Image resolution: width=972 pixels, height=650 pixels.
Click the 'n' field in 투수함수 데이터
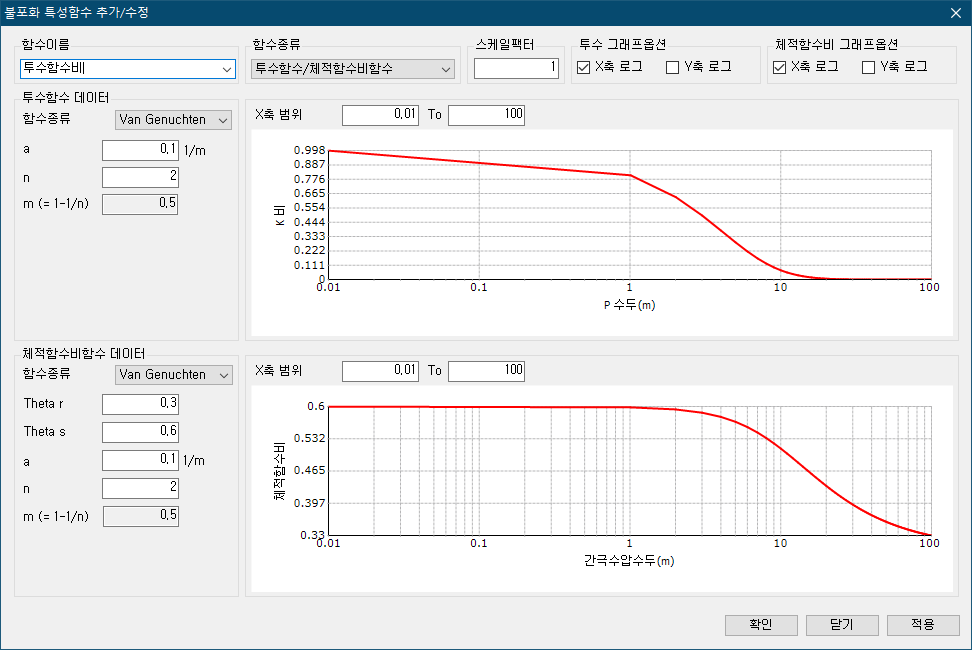[140, 177]
